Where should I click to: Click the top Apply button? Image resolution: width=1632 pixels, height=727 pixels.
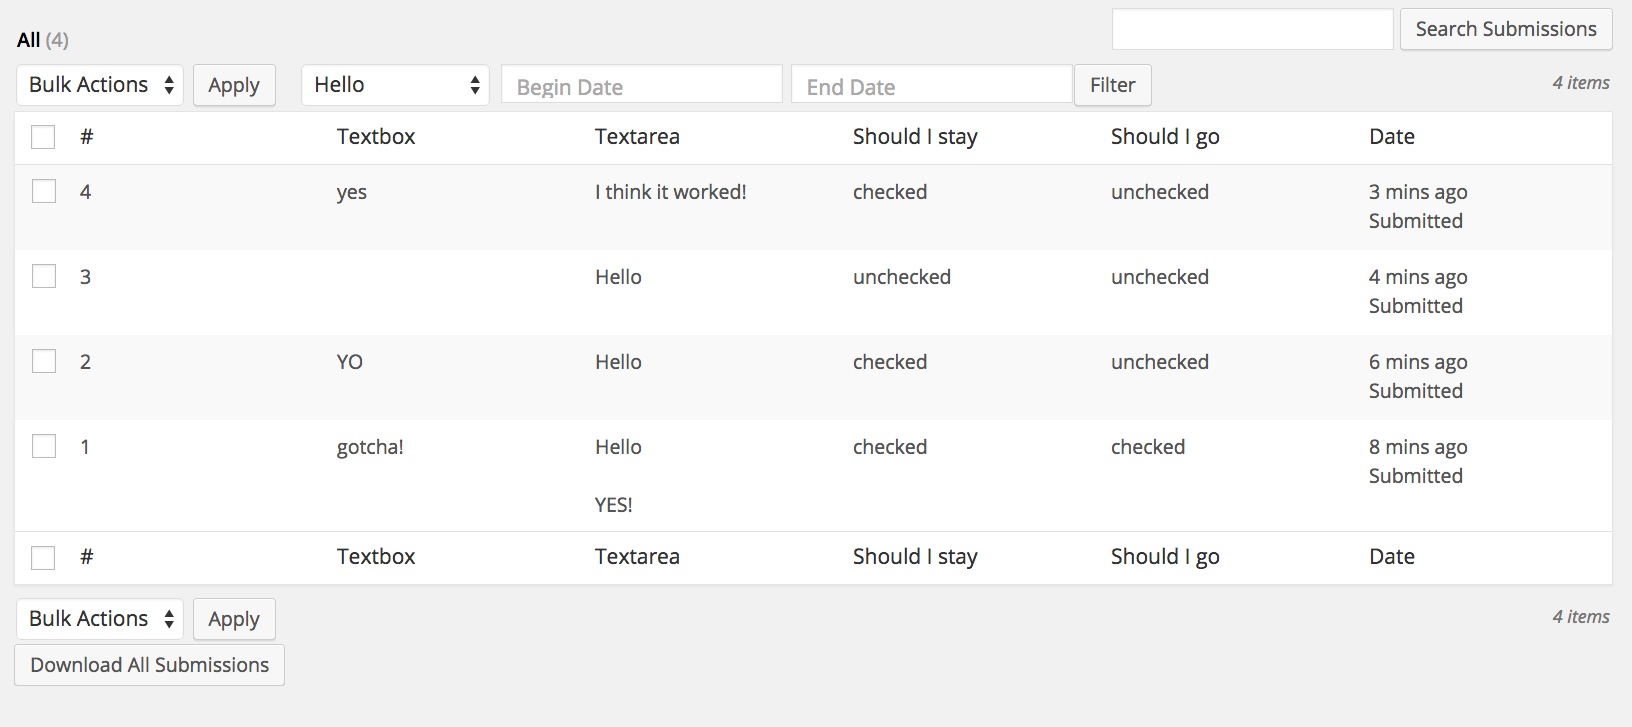point(234,85)
